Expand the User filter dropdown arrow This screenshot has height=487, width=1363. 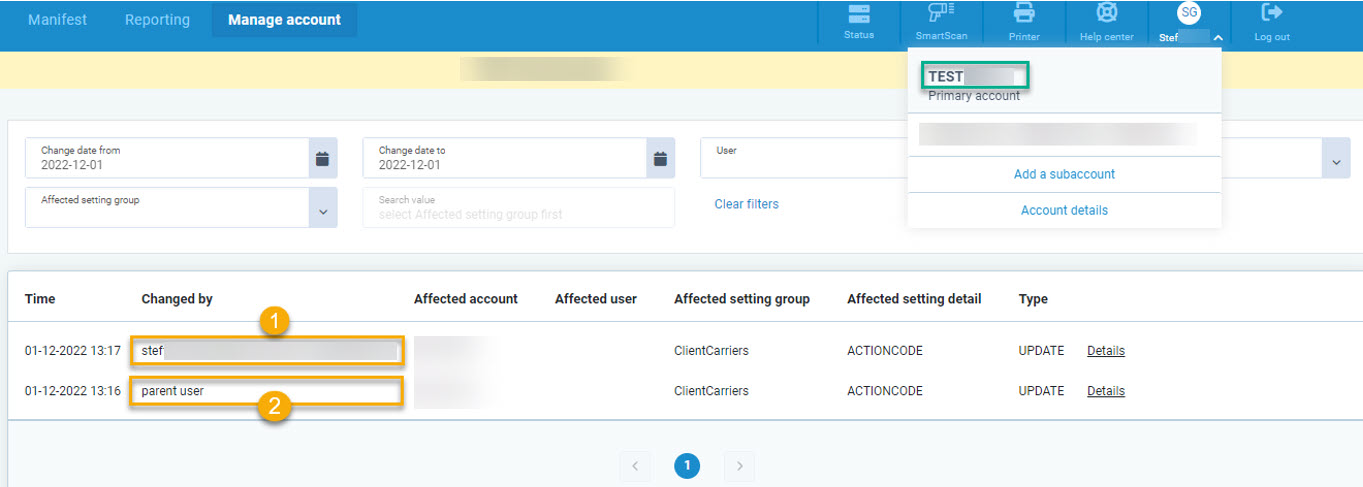pos(1335,160)
